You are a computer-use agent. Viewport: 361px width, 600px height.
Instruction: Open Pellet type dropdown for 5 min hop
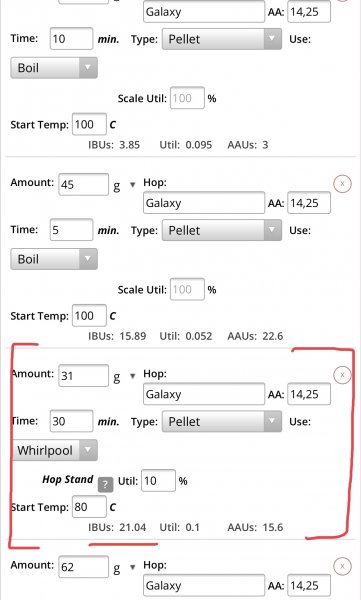222,230
